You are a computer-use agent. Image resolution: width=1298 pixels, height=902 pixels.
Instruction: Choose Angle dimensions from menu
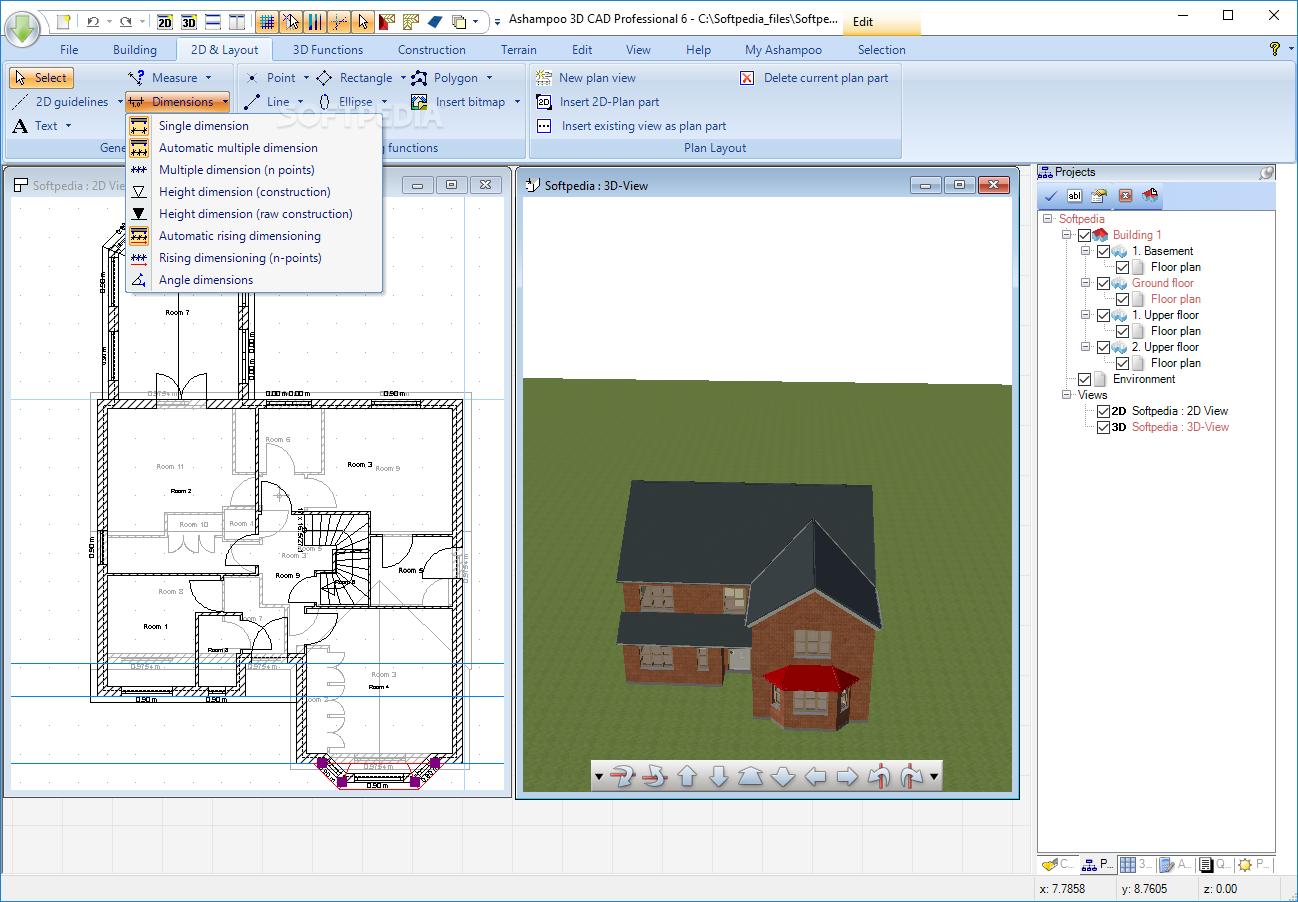pyautogui.click(x=254, y=280)
